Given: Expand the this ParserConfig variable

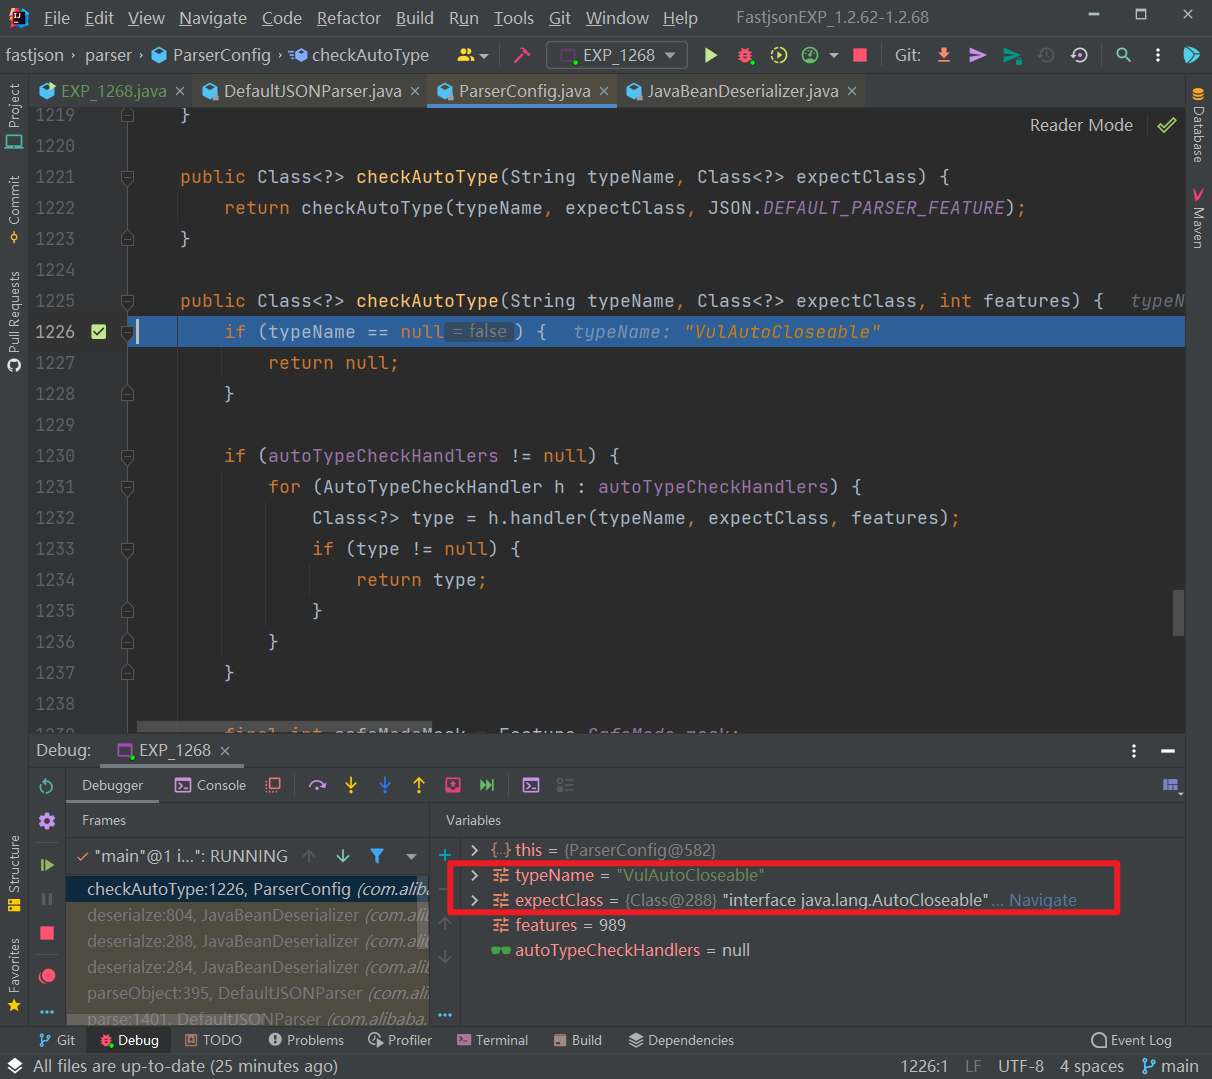Looking at the screenshot, I should [473, 849].
